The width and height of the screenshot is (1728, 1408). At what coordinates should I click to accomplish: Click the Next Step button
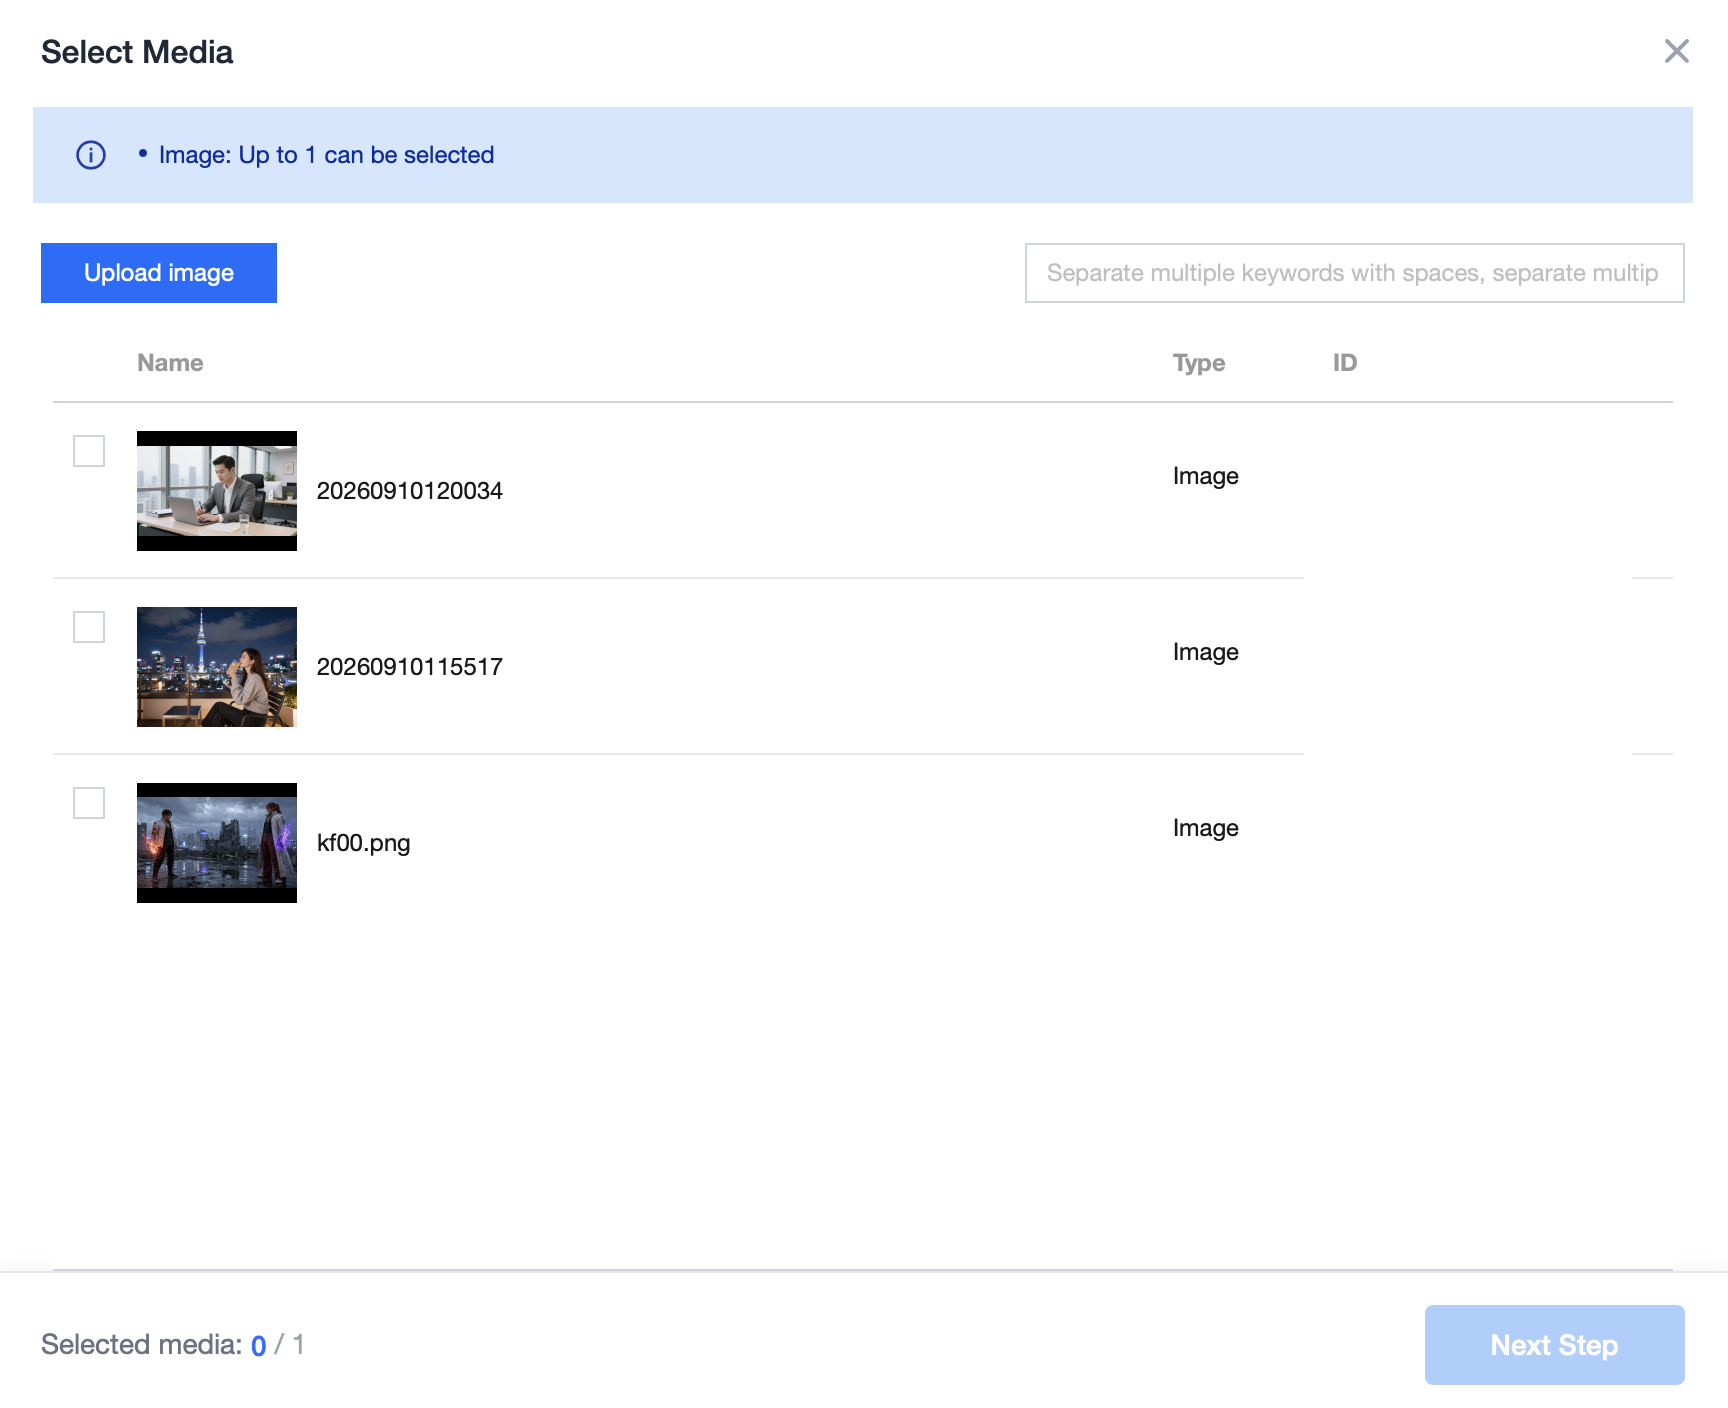point(1554,1345)
